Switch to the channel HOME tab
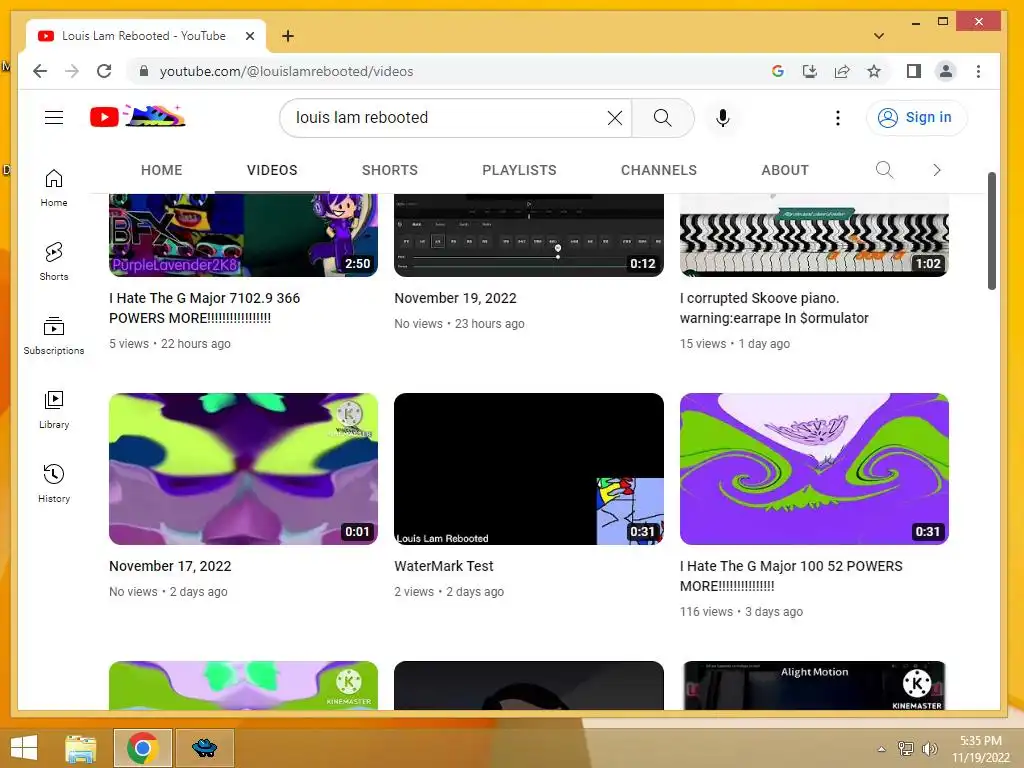 (161, 170)
